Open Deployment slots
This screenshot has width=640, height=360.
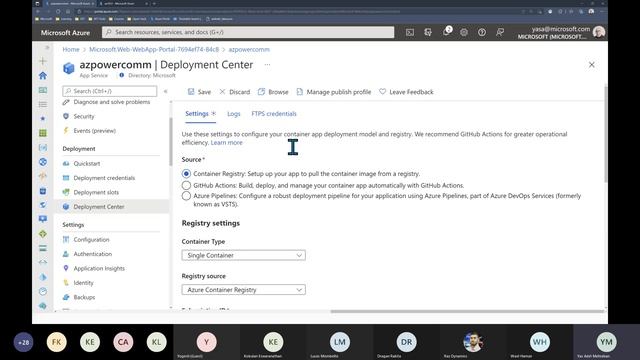[96, 192]
